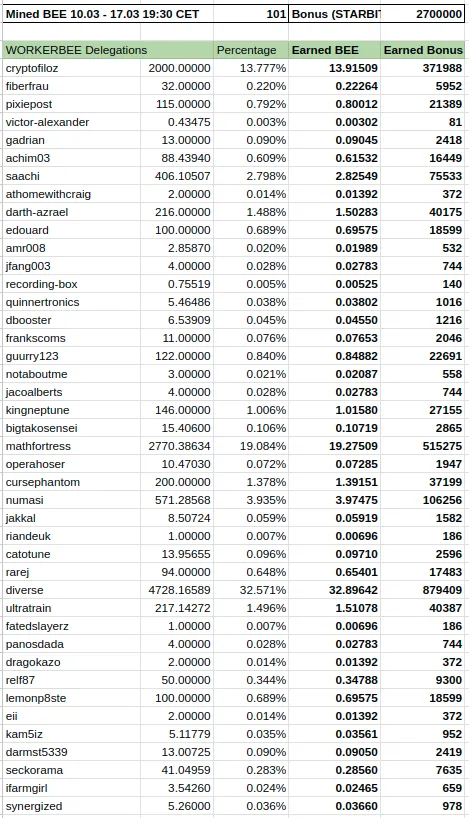This screenshot has width=469, height=818.
Task: Select the Mined BEE date range cell
Action: point(107,14)
